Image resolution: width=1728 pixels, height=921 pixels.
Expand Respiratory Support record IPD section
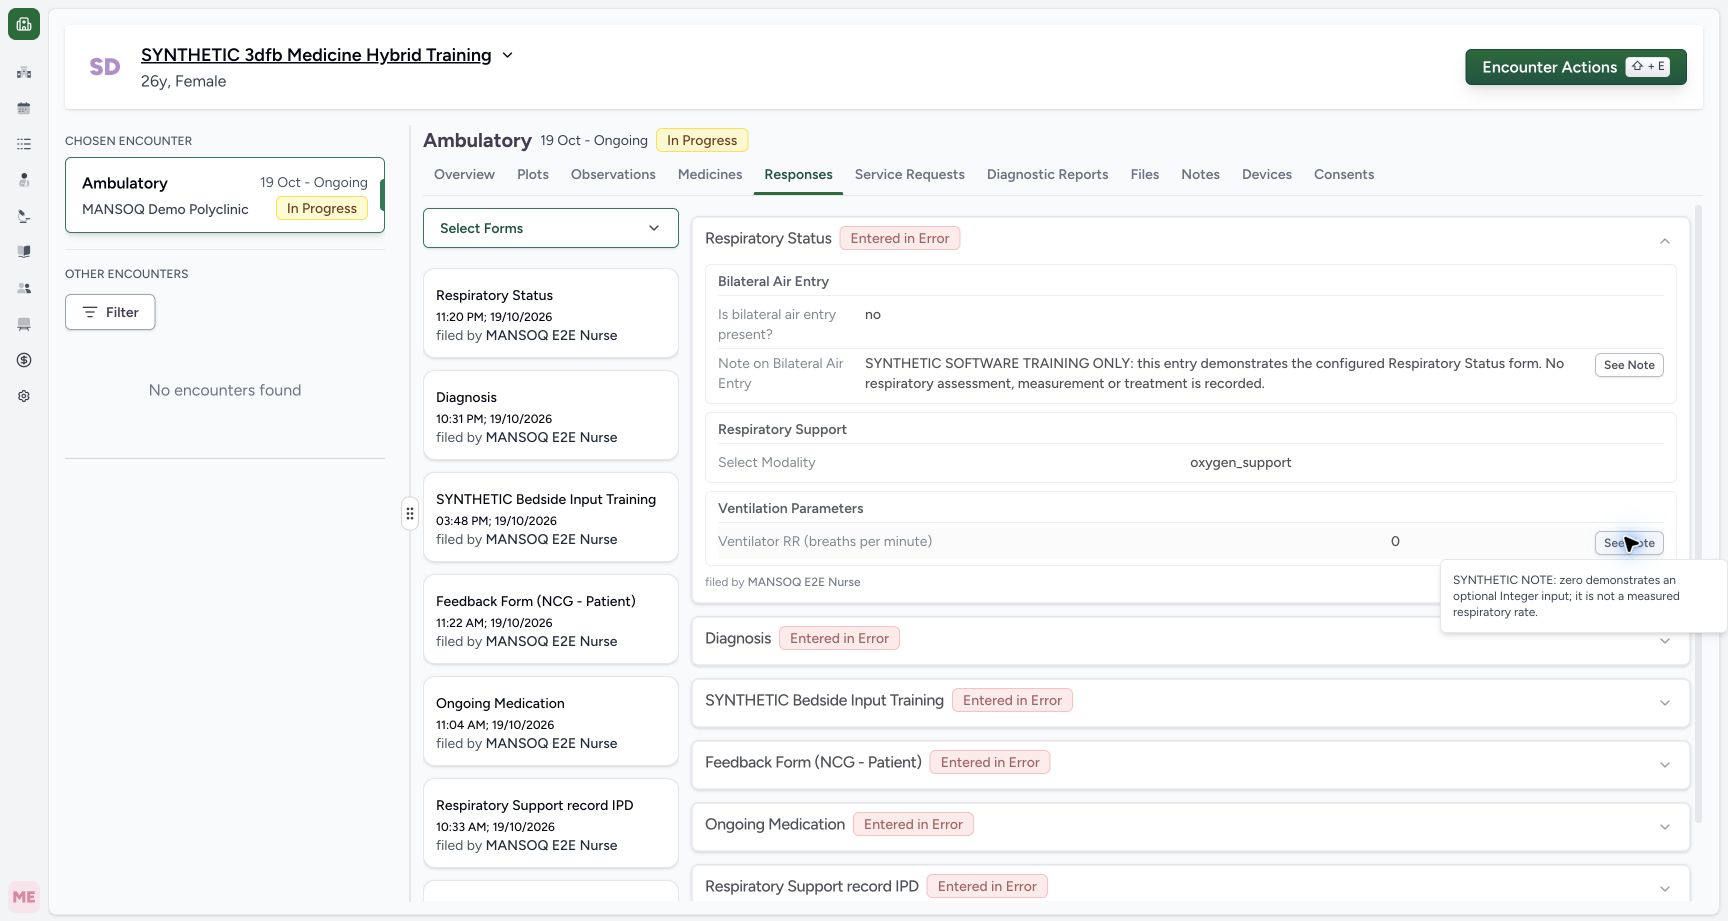click(1665, 888)
